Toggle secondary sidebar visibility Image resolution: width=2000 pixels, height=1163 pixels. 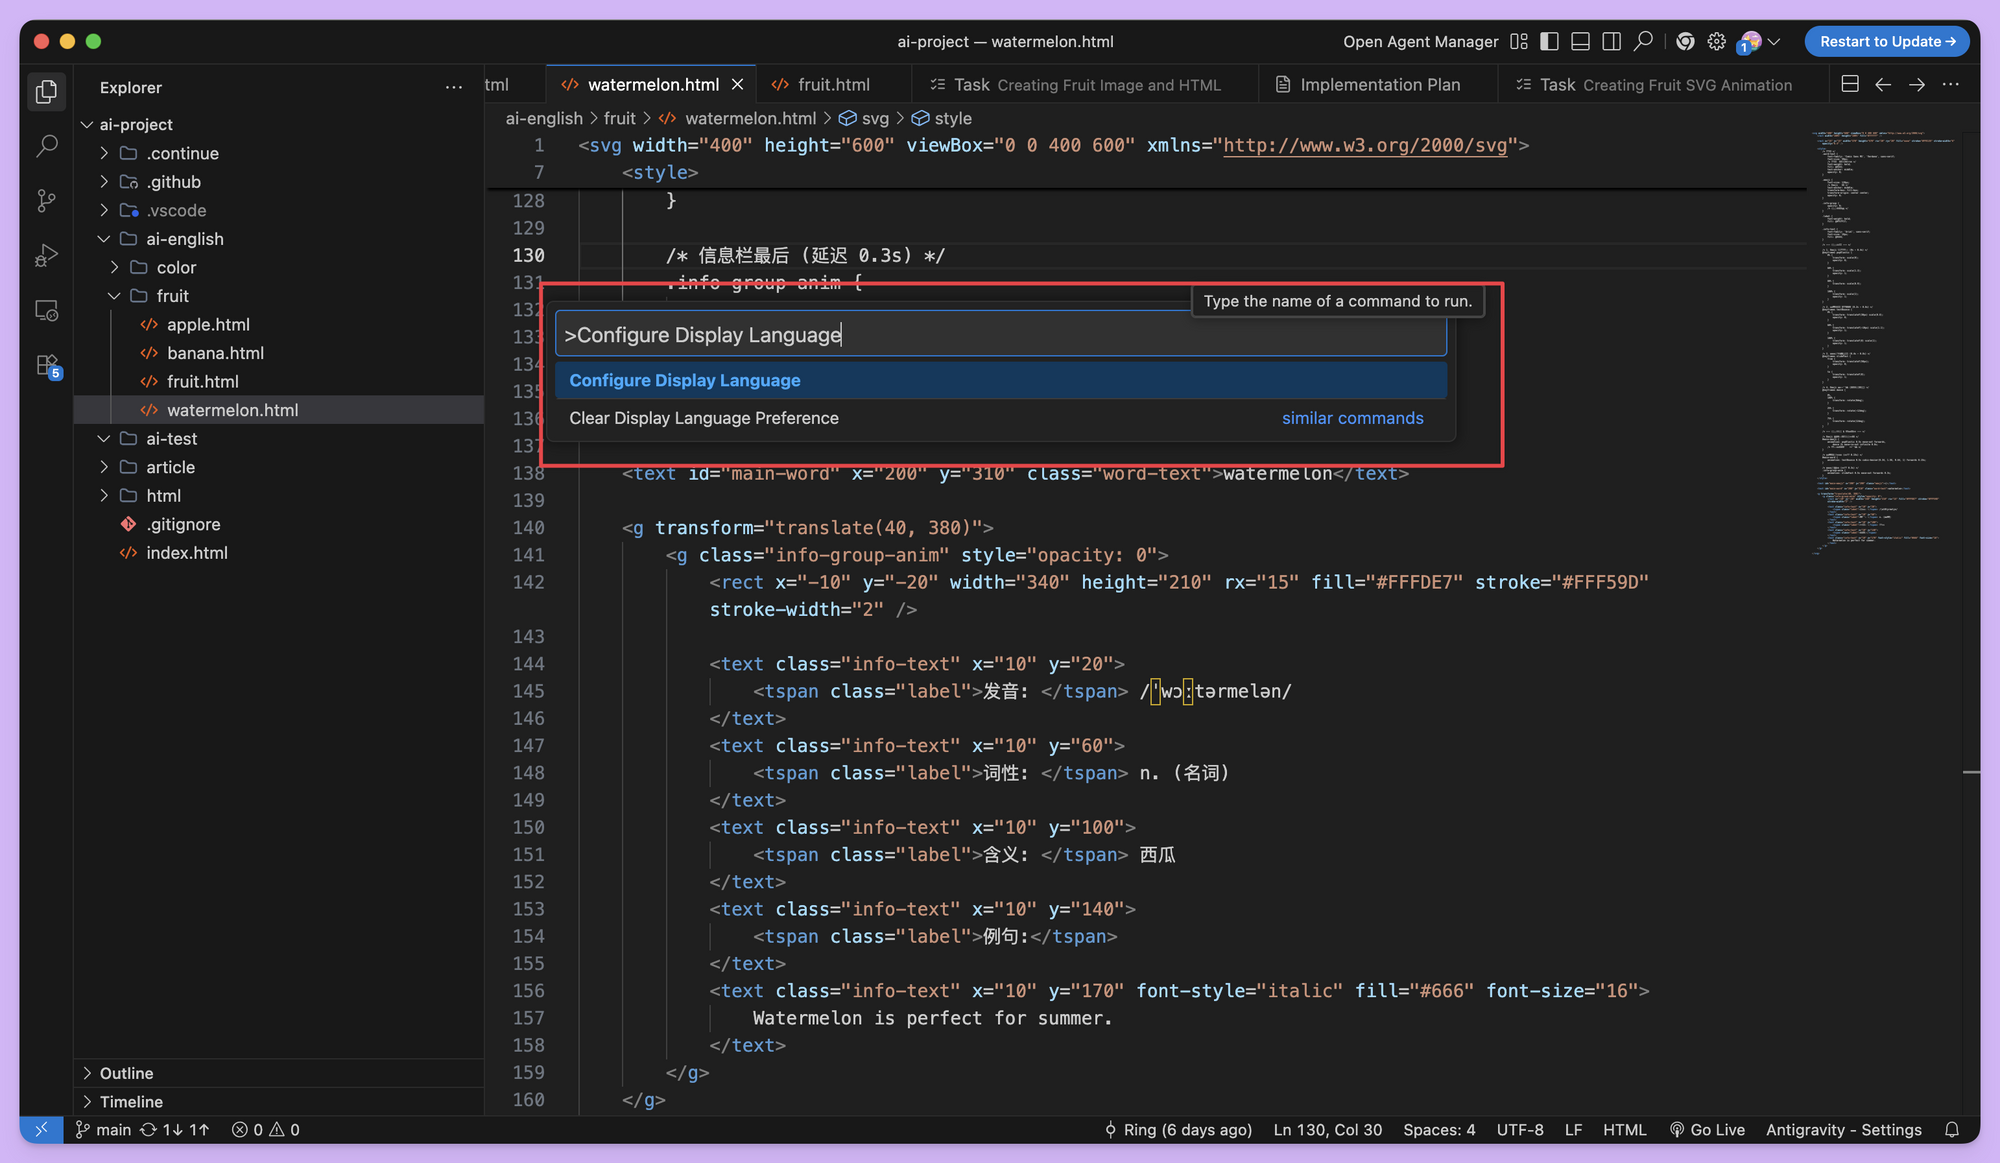click(1611, 41)
